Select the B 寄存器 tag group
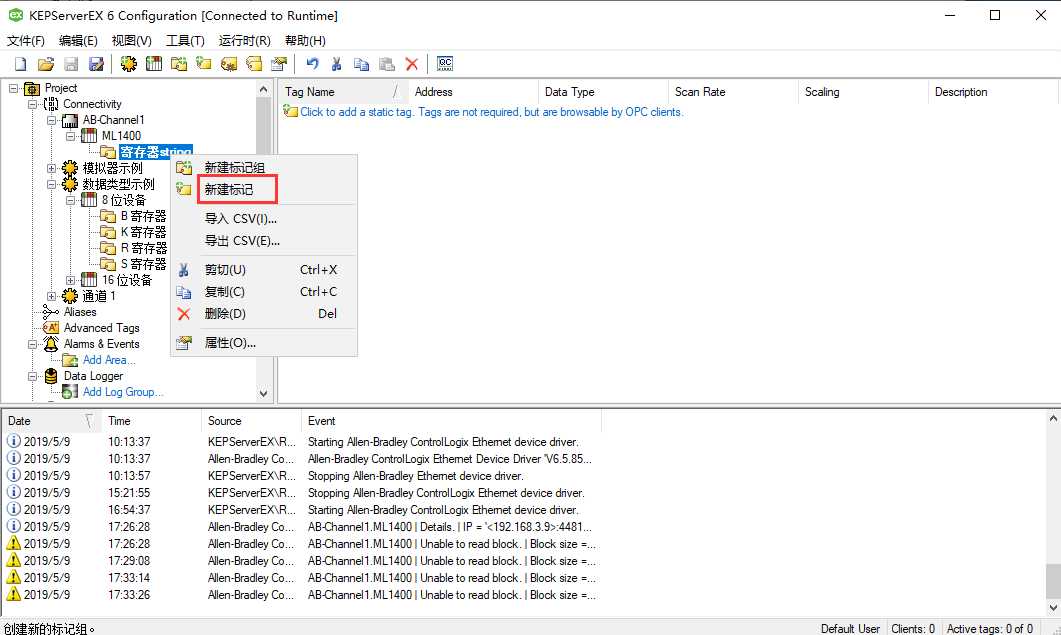This screenshot has height=635, width=1061. point(143,216)
